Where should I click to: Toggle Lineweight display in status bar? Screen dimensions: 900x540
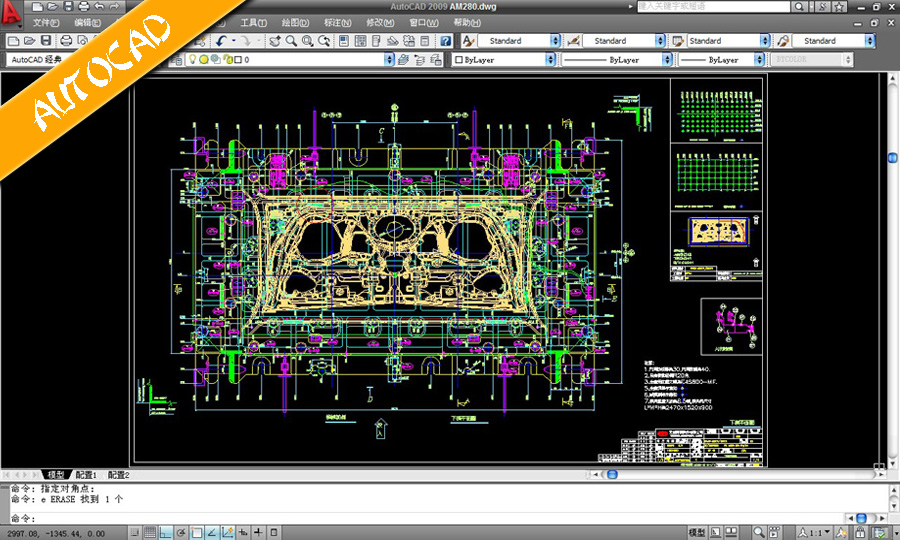tap(258, 533)
